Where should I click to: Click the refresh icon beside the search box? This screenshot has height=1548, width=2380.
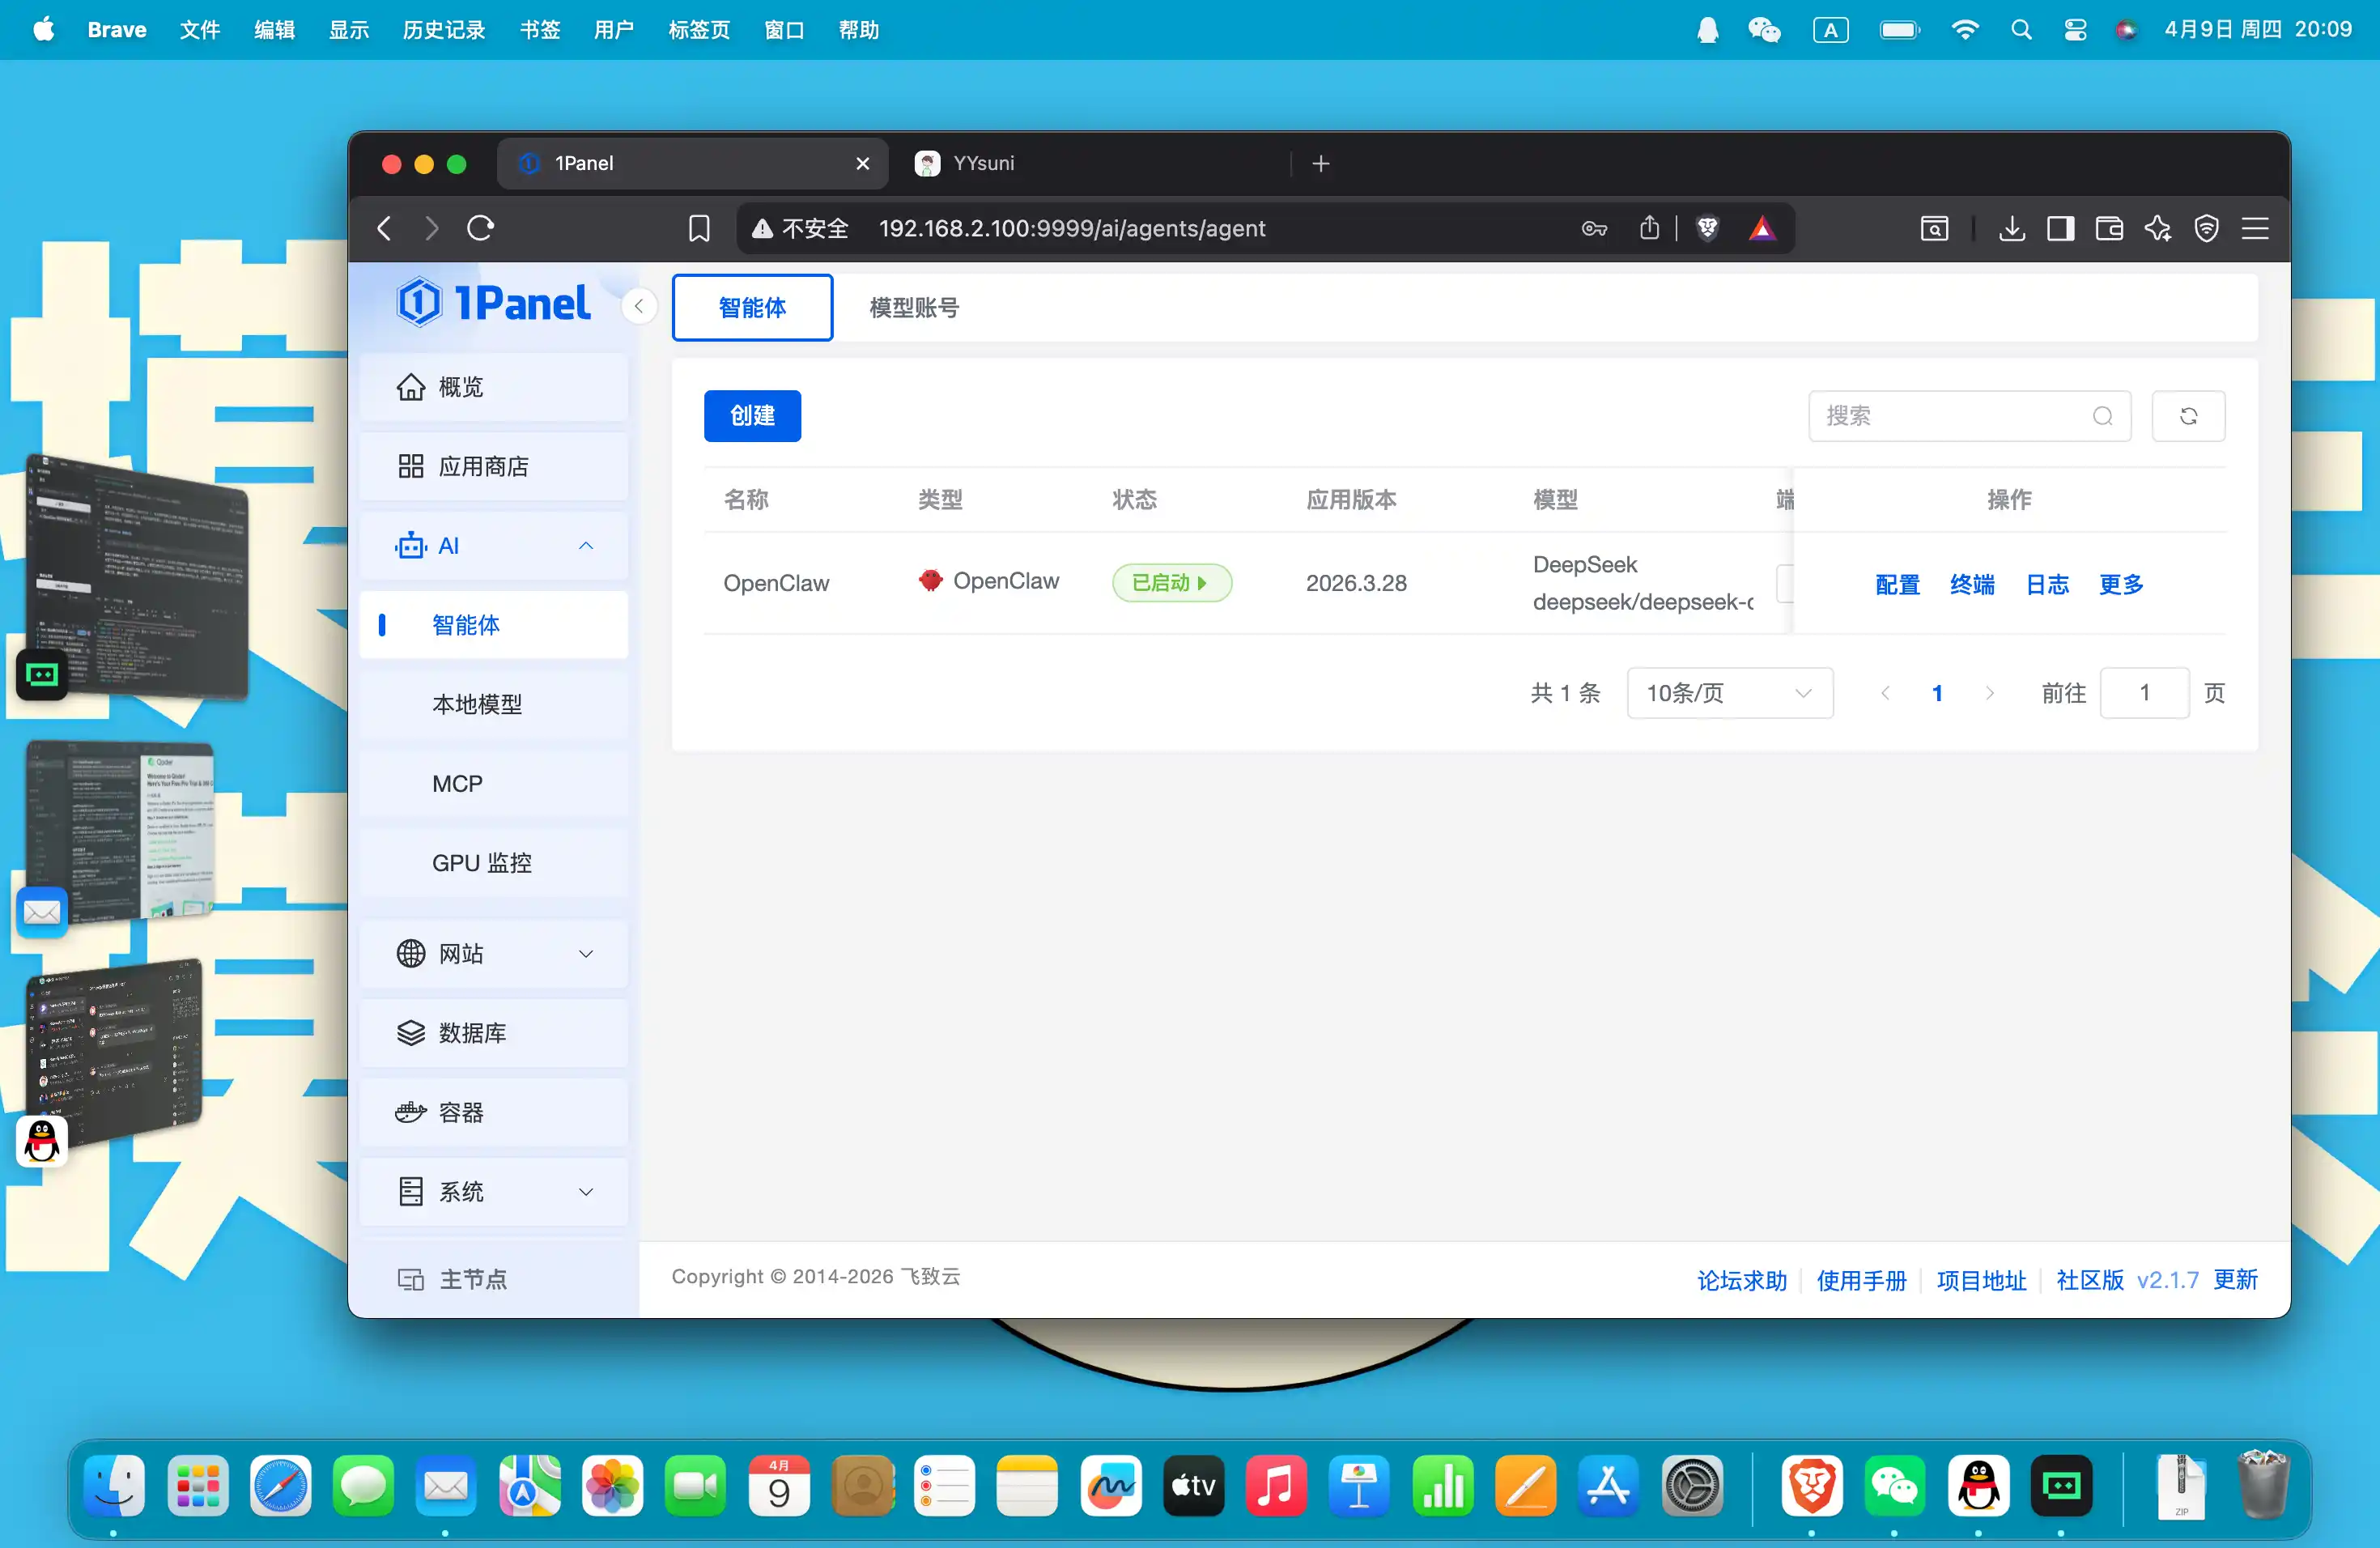2187,416
